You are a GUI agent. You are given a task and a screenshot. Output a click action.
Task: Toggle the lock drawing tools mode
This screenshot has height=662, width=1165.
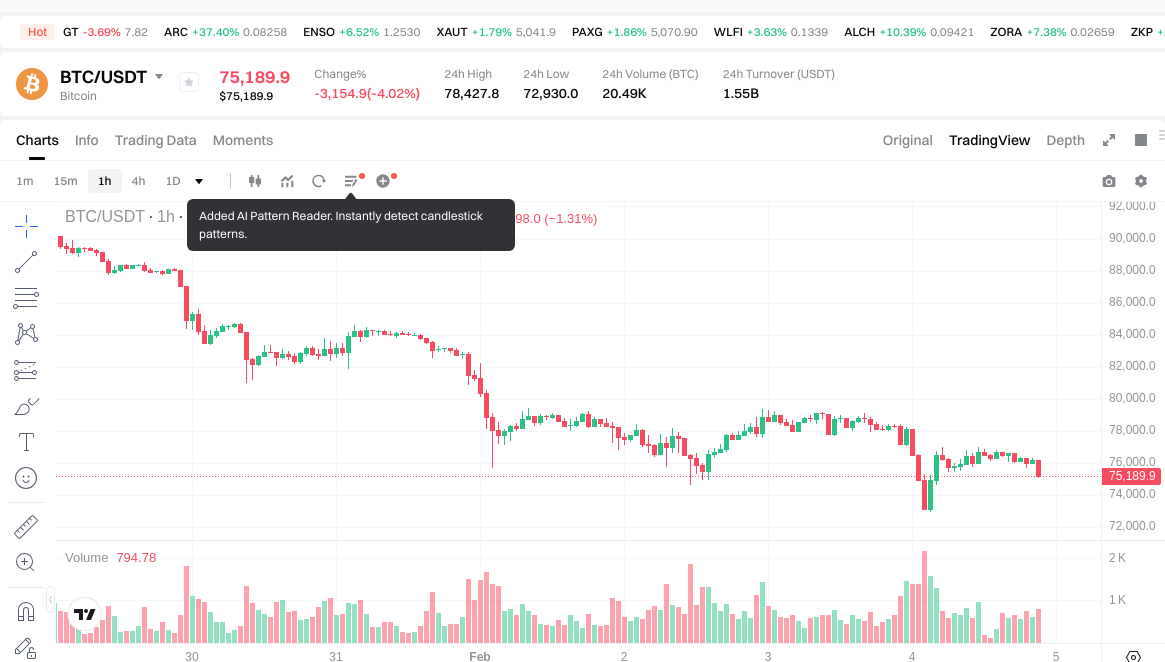point(26,647)
